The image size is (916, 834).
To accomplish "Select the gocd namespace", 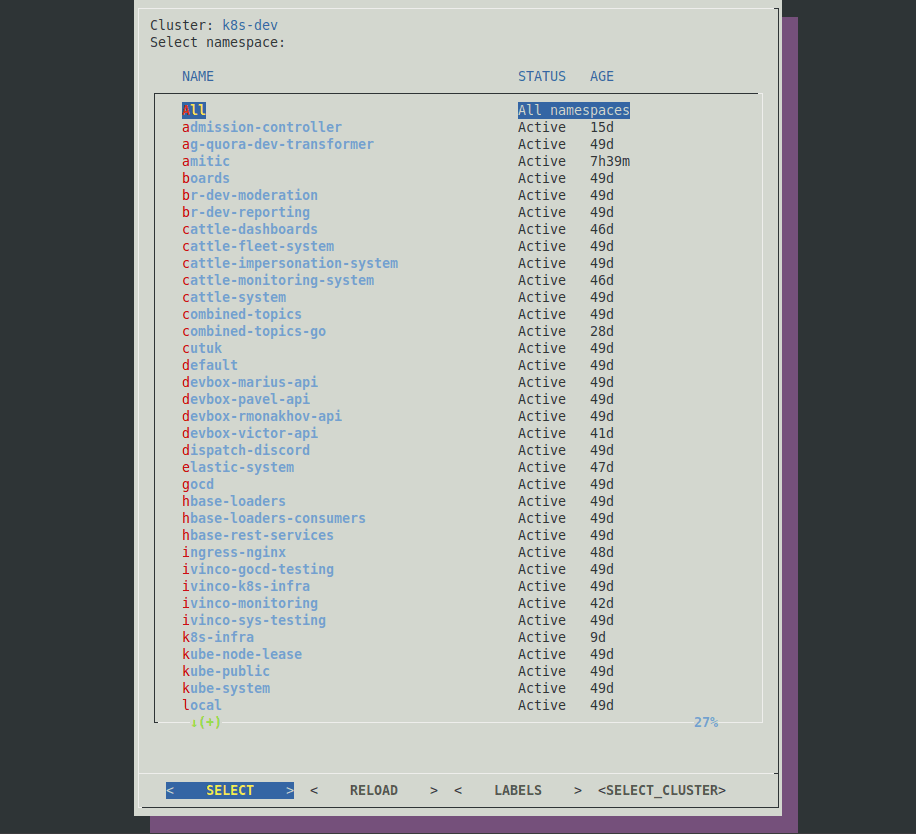I will [x=198, y=484].
